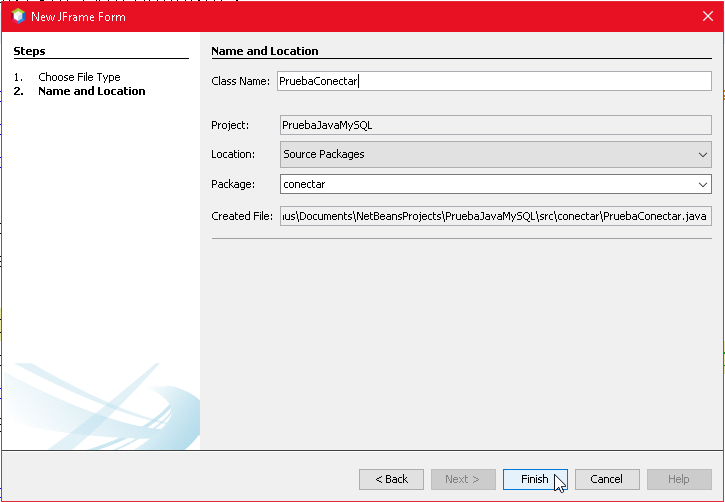725x502 pixels.
Task: Click the New JFrame Form title text
Action: tap(78, 17)
